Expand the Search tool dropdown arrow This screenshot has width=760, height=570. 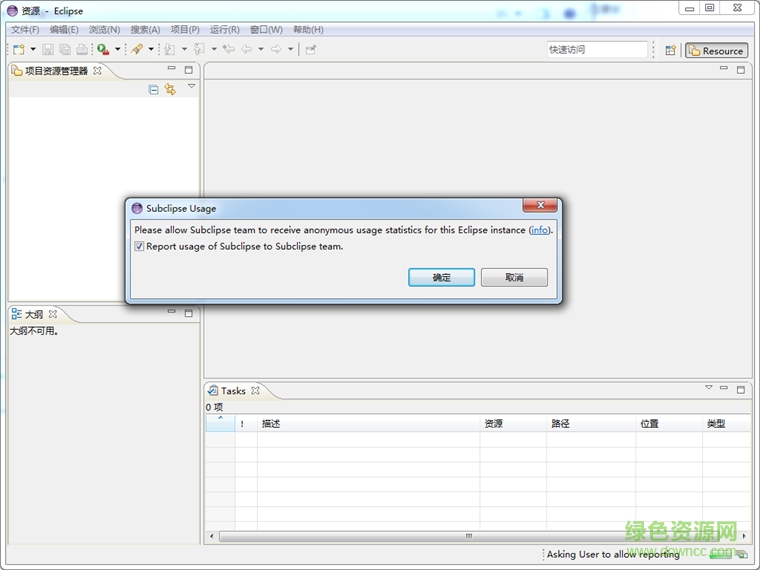click(x=151, y=49)
